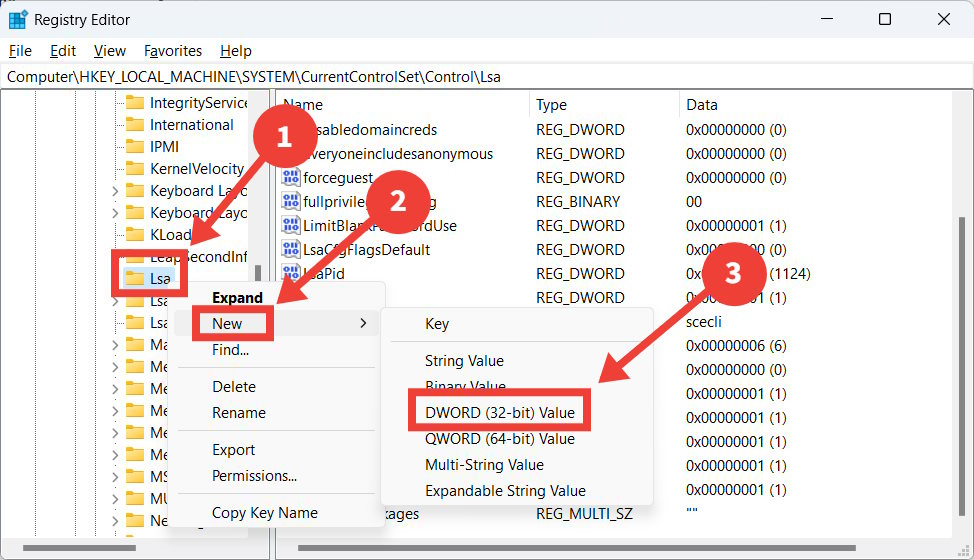
Task: Click the values pane vertical scrollbar
Action: pyautogui.click(x=962, y=366)
